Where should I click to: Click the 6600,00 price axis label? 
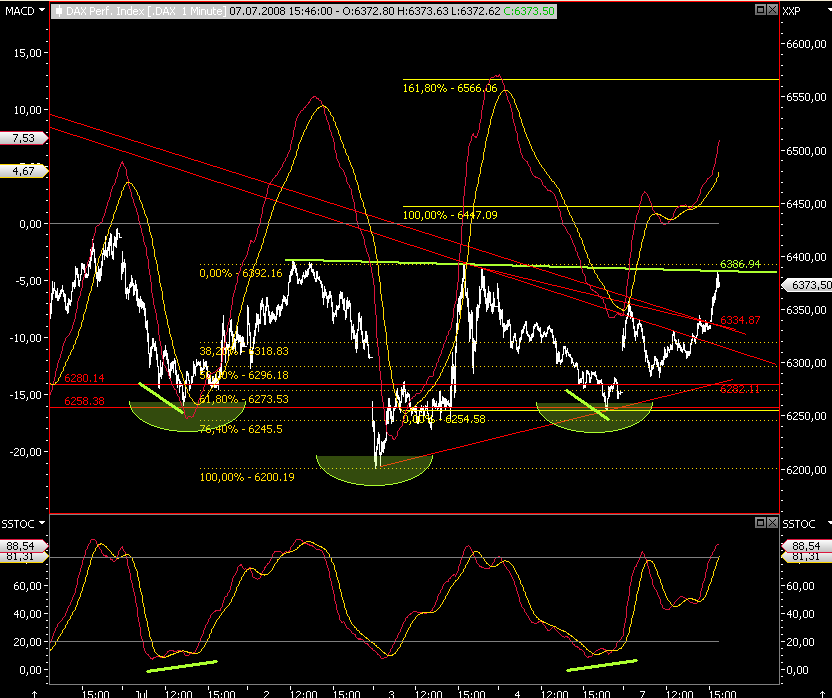[x=806, y=44]
